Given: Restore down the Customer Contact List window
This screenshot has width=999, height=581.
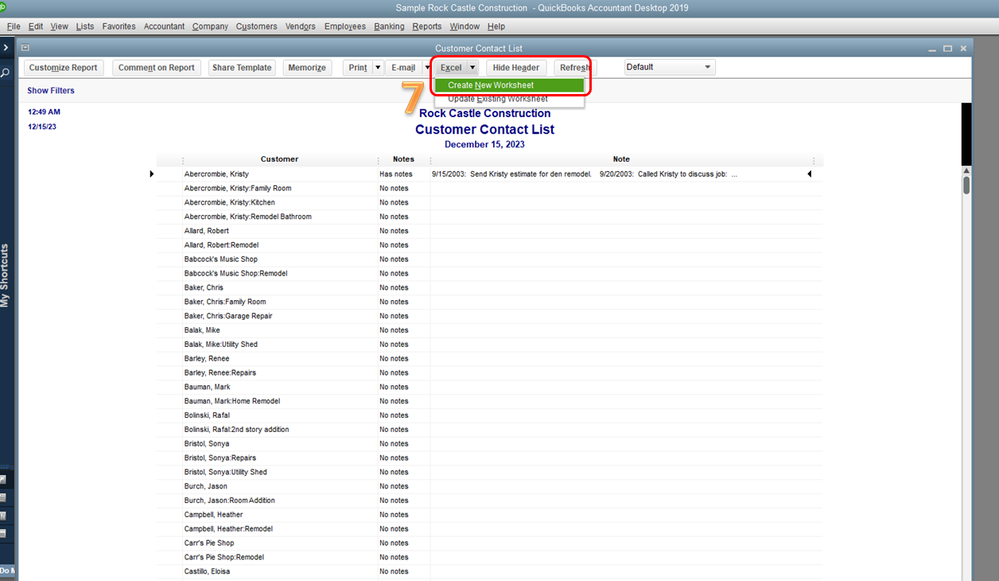Looking at the screenshot, I should coord(947,48).
